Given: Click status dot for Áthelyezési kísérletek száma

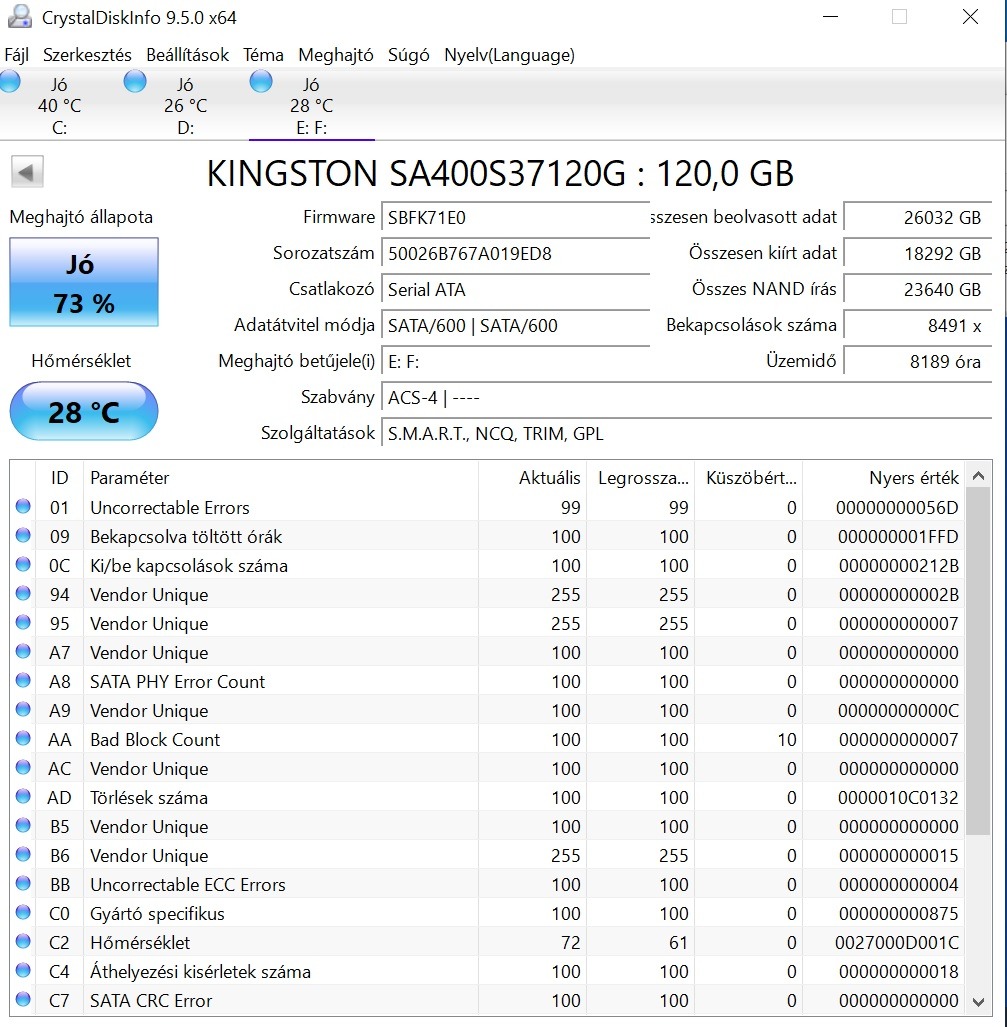Looking at the screenshot, I should coord(23,970).
